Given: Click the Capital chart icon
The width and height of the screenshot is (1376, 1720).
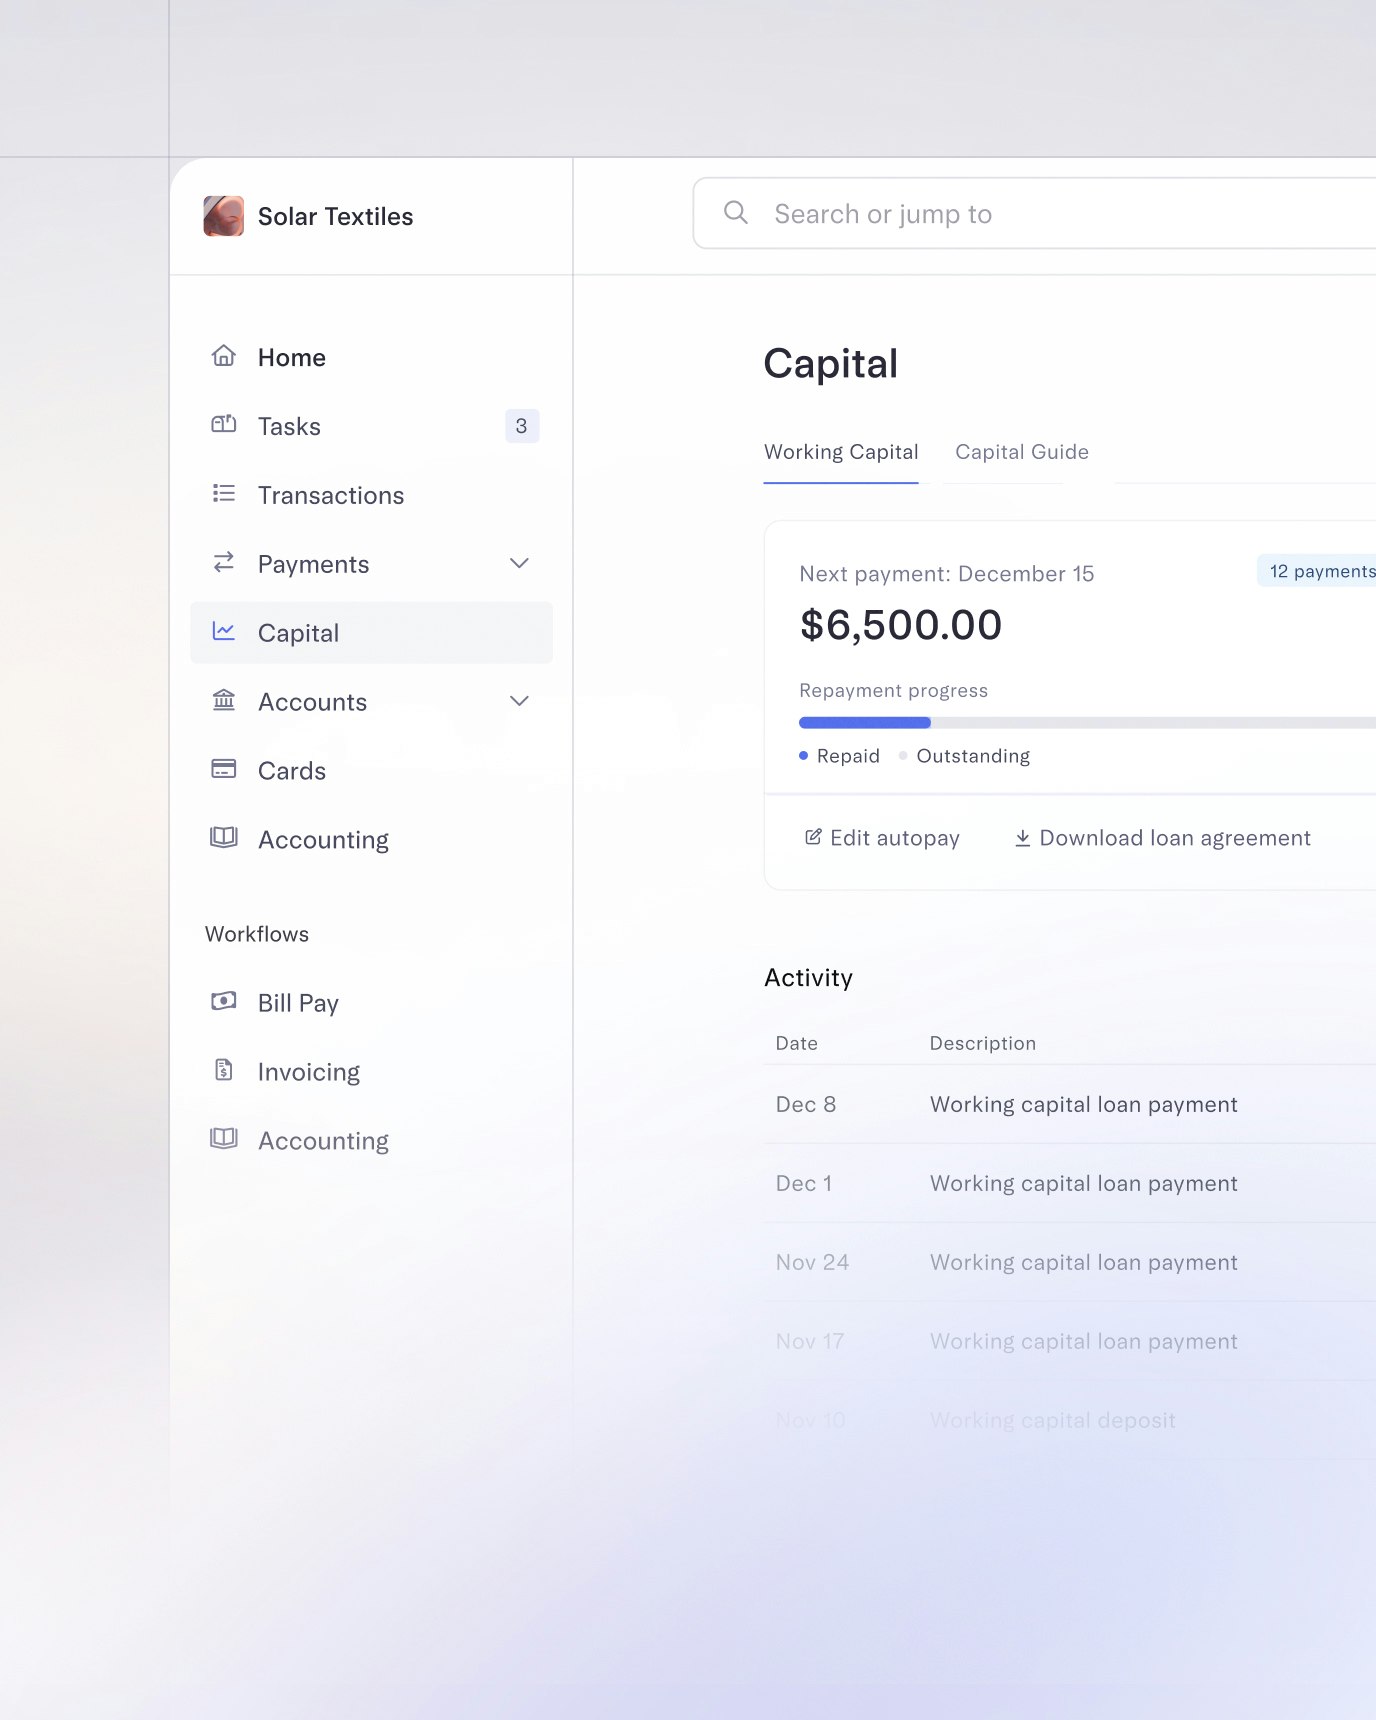Looking at the screenshot, I should (x=224, y=632).
